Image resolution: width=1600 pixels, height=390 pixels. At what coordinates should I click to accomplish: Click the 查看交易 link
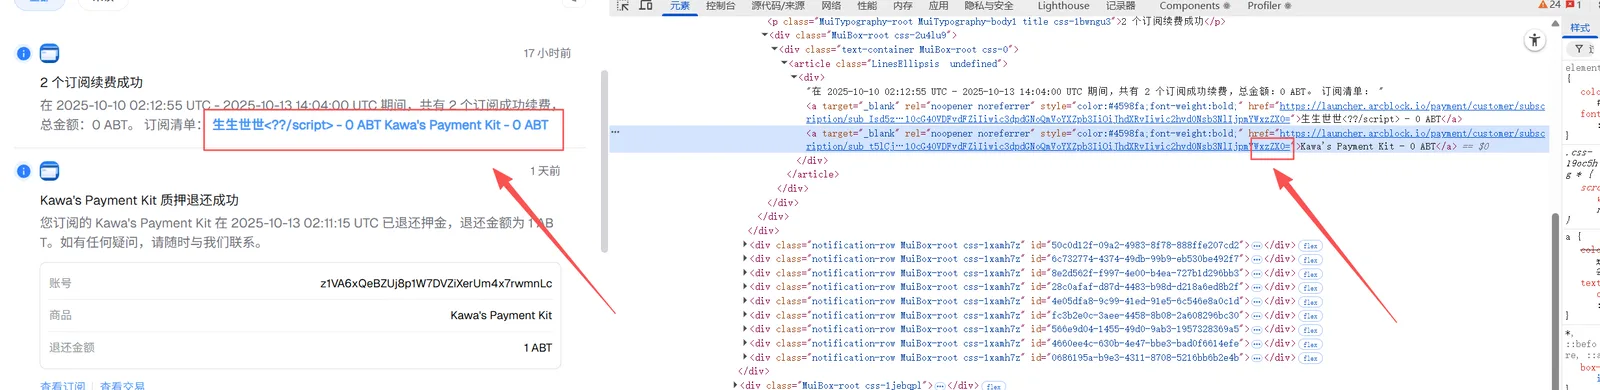[122, 386]
